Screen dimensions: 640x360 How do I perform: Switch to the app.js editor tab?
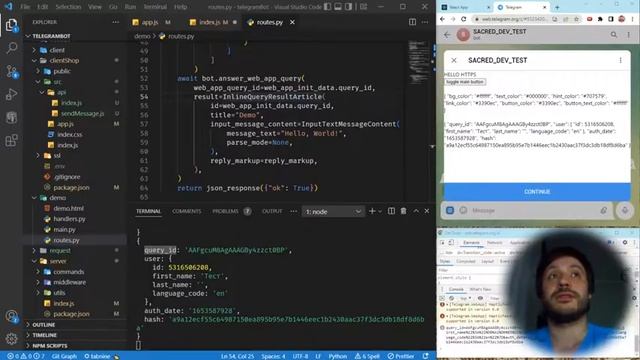[x=151, y=22]
